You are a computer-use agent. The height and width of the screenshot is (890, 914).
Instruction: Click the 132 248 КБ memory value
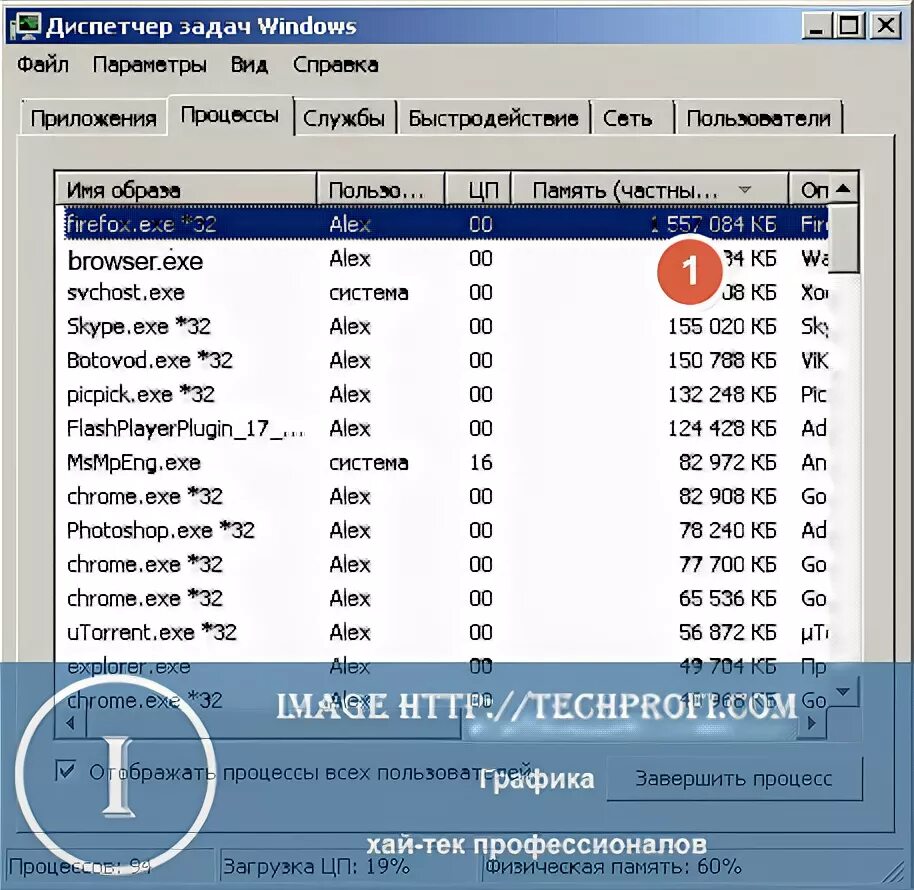click(x=722, y=395)
